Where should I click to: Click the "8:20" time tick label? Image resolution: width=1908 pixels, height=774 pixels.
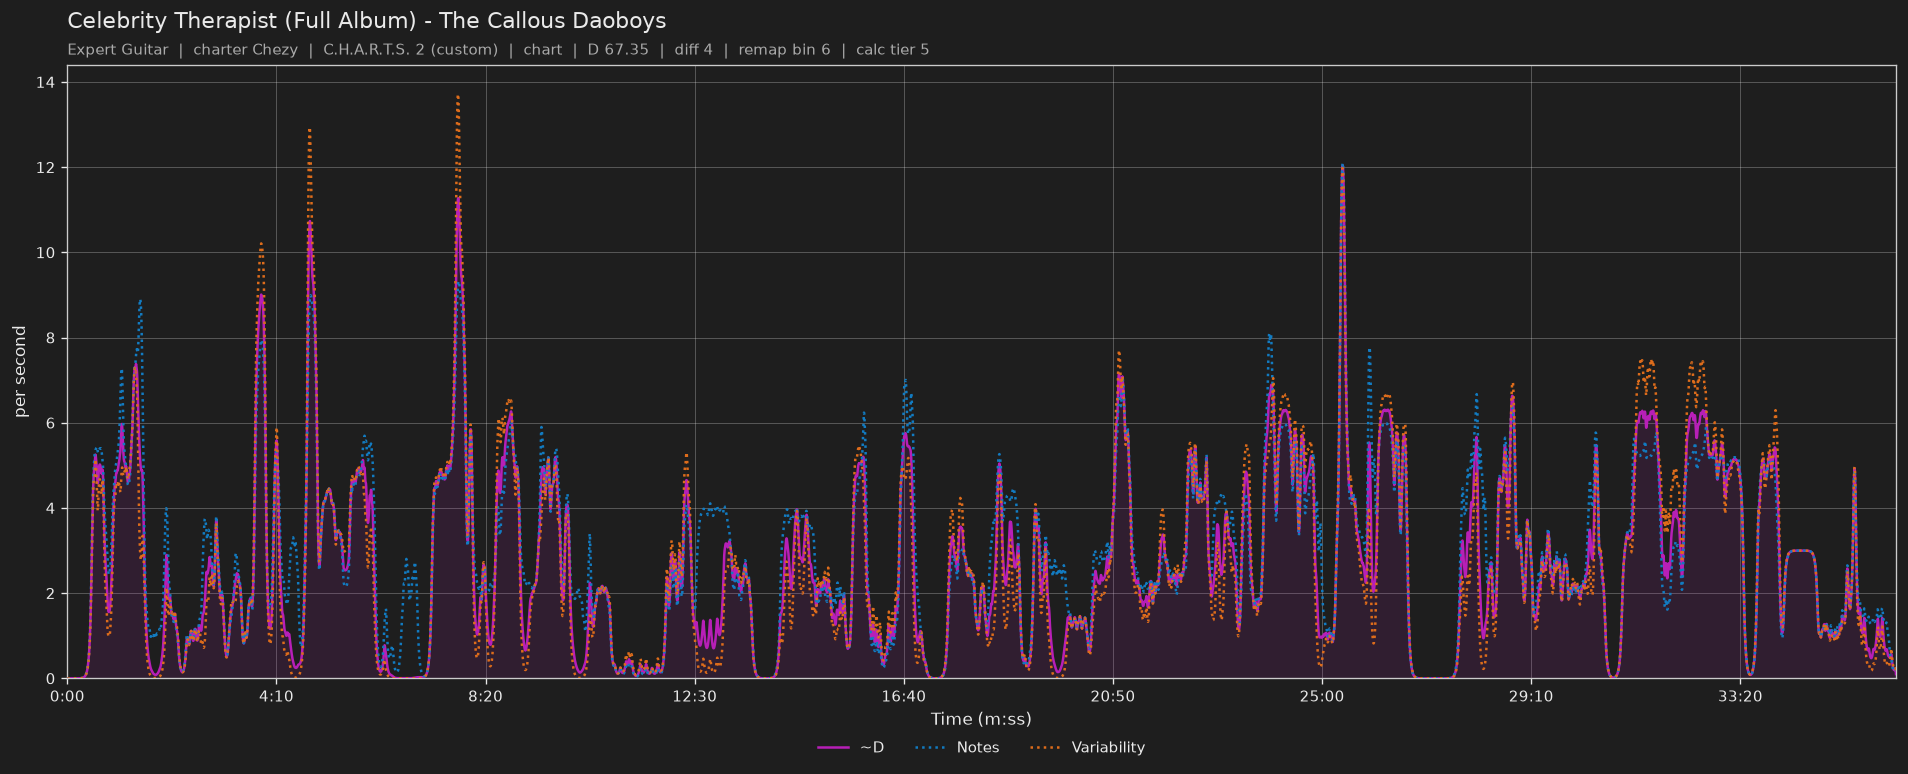tap(486, 697)
